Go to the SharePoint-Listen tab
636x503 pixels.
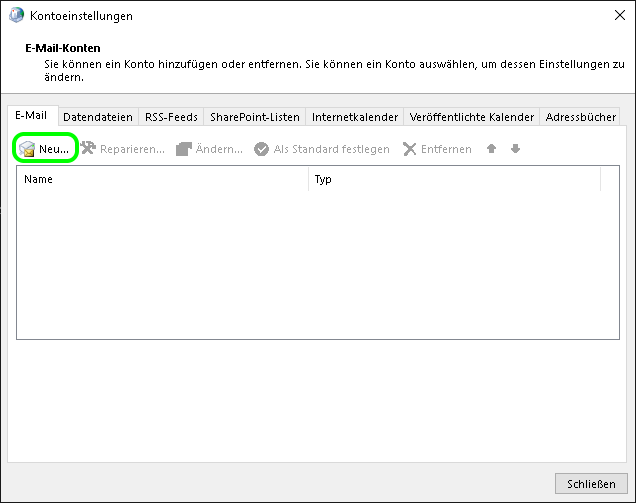[254, 117]
